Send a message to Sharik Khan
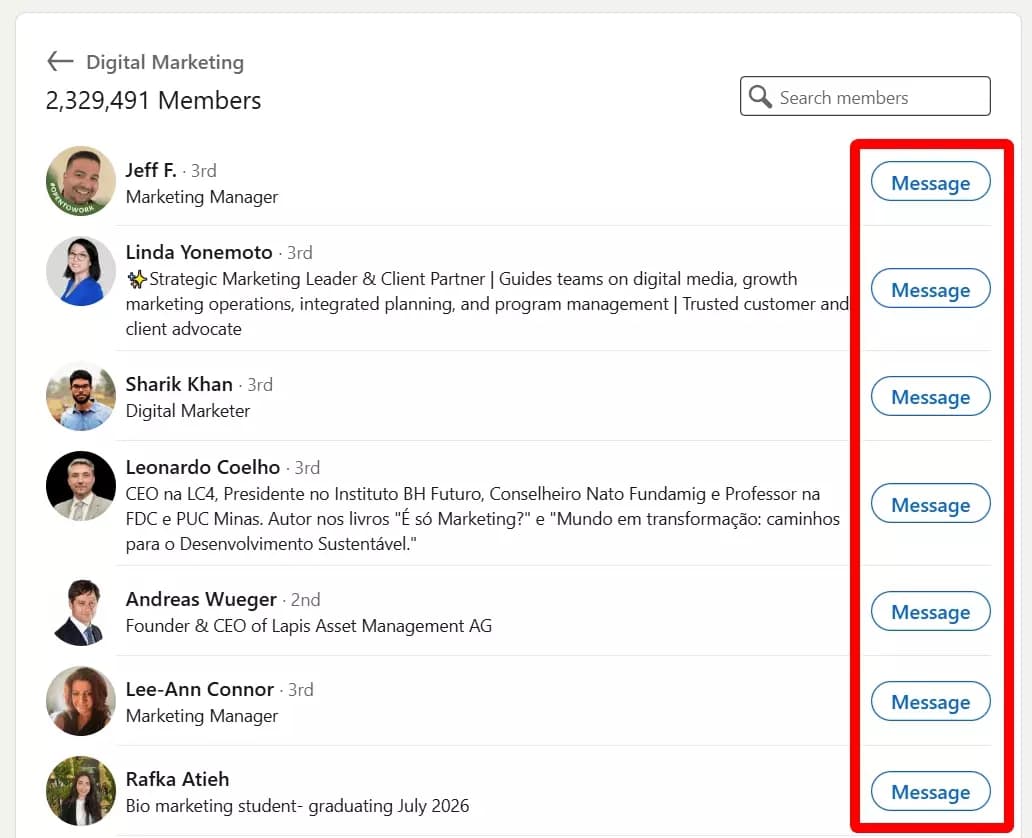This screenshot has height=838, width=1032. point(930,397)
